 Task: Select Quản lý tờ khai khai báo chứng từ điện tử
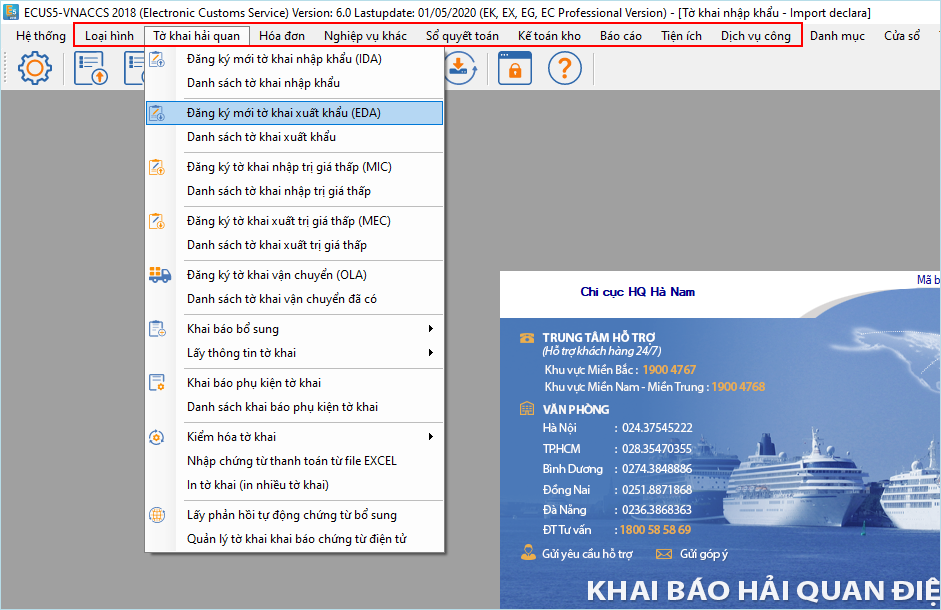pyautogui.click(x=294, y=539)
